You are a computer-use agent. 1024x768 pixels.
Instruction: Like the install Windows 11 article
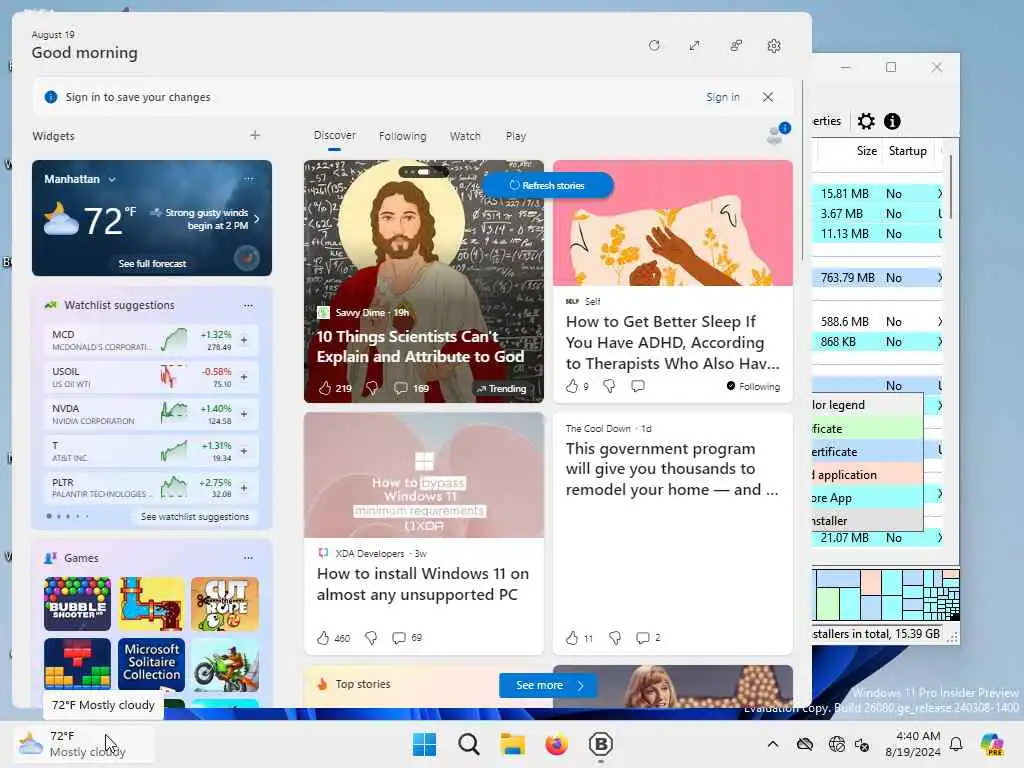pos(323,637)
